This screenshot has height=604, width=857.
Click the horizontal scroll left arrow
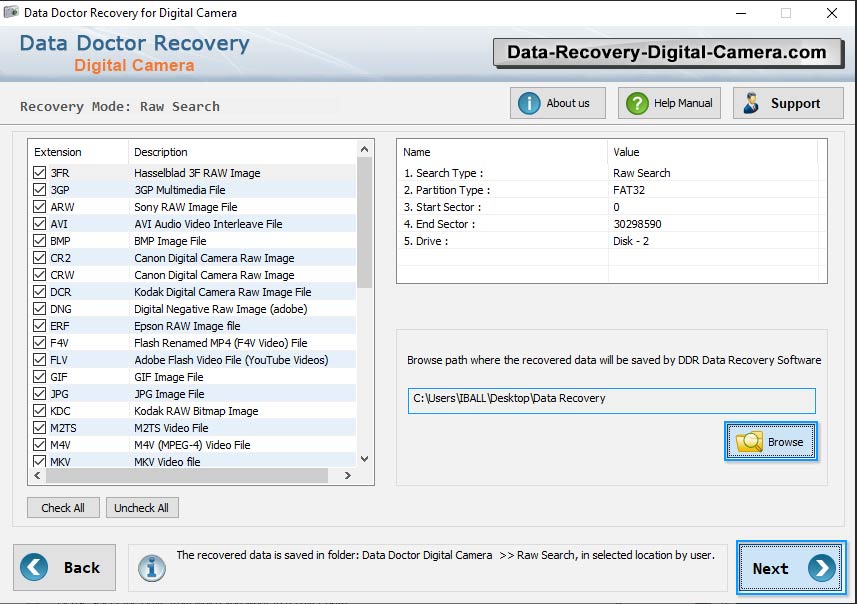(x=37, y=476)
